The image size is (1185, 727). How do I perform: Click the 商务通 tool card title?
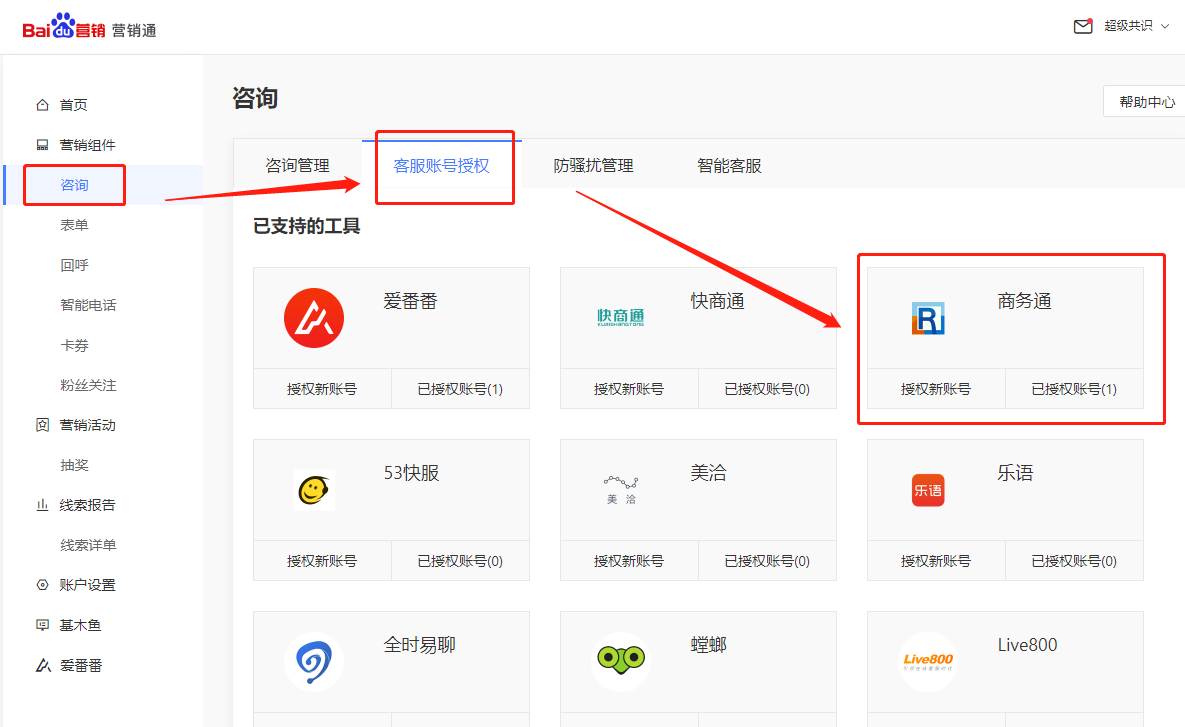point(1024,302)
